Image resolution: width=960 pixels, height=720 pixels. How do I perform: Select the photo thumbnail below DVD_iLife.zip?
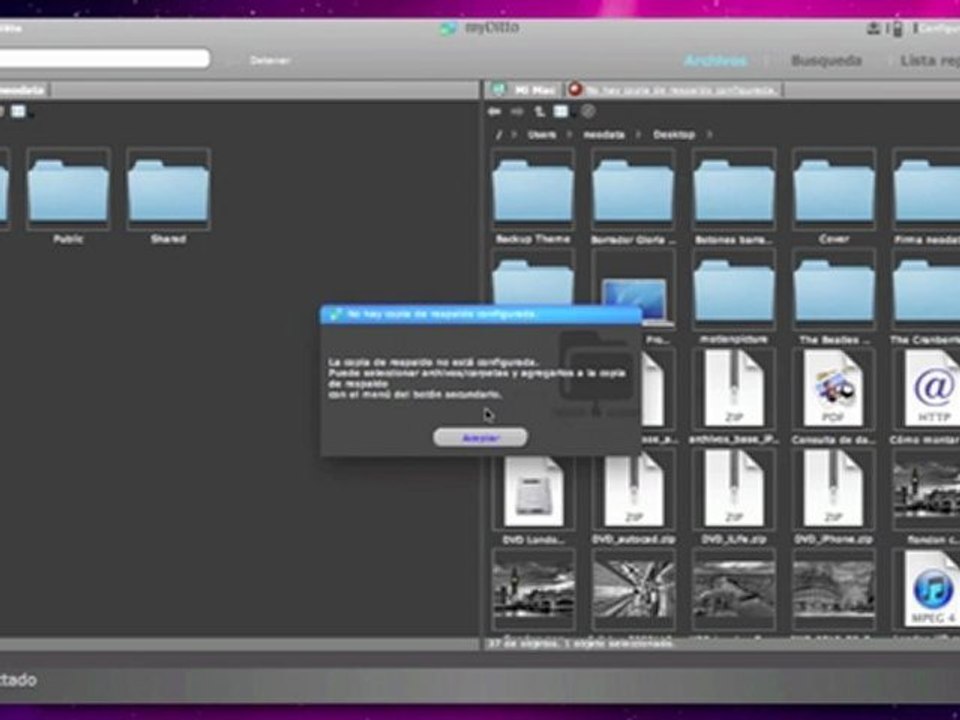pyautogui.click(x=733, y=591)
